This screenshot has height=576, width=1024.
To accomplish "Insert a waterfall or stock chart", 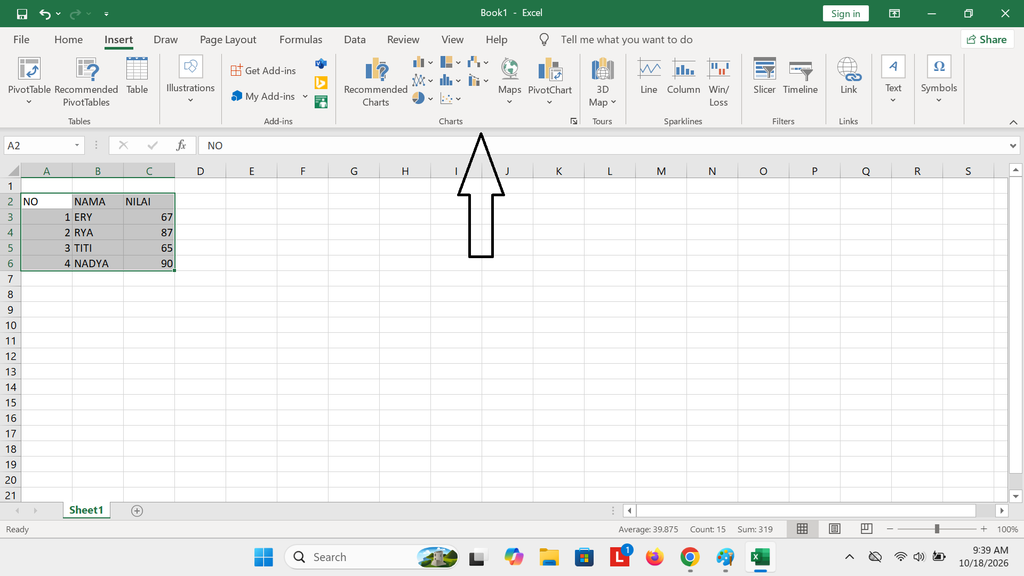I will coord(478,62).
